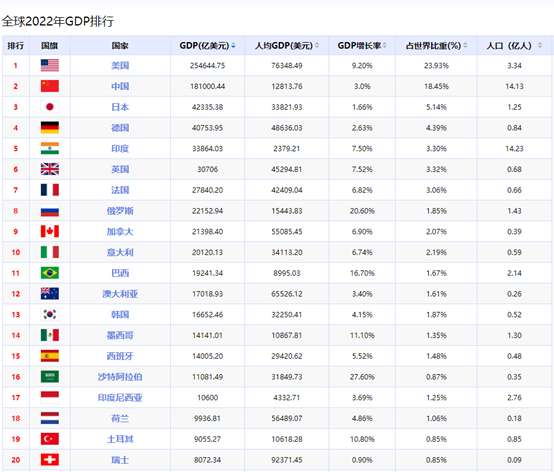The width and height of the screenshot is (554, 472).
Task: Click the Spain flag icon
Action: 50,356
